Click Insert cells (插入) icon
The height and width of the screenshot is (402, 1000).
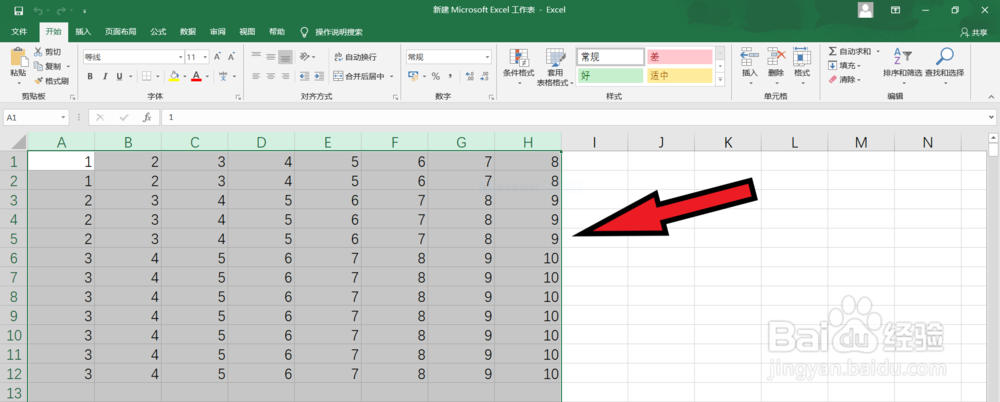click(749, 57)
